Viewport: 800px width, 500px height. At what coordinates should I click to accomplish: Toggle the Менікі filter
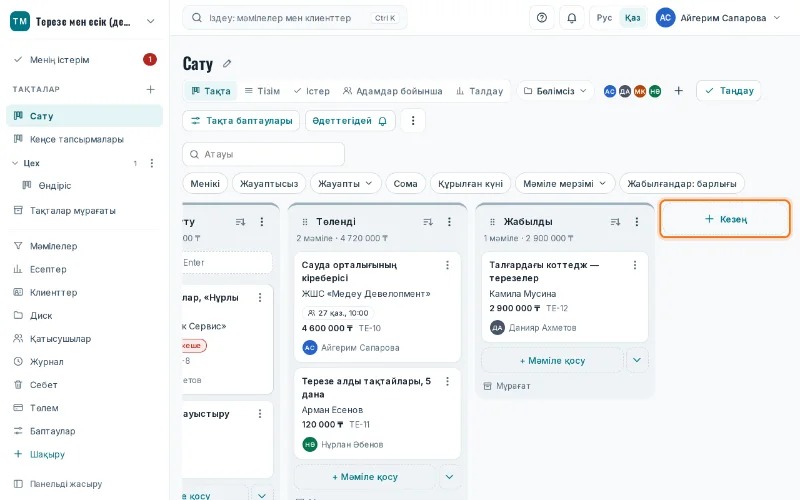(205, 184)
